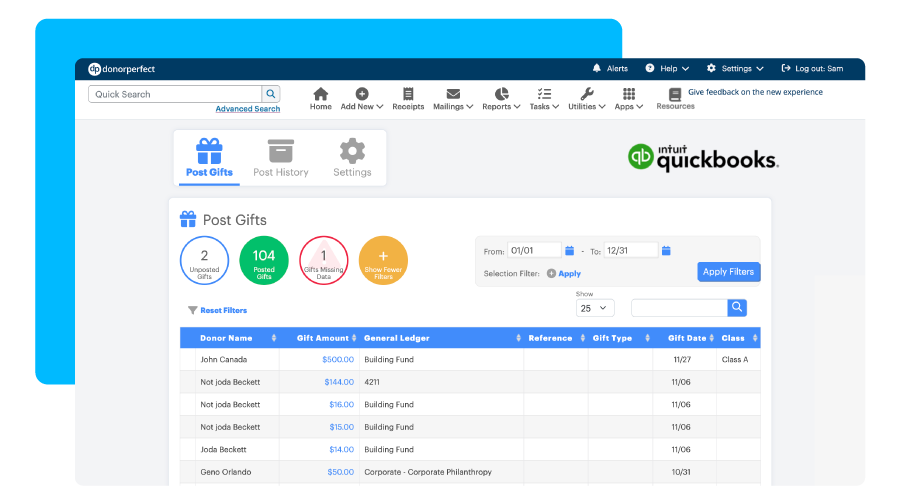This screenshot has width=900, height=504.
Task: Click the table search input field
Action: [x=679, y=308]
